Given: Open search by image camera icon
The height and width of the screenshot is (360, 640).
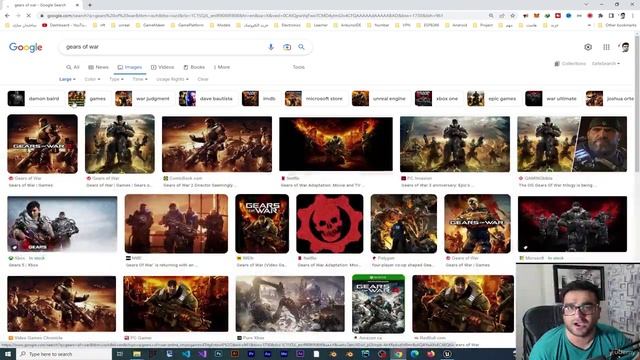Looking at the screenshot, I should coord(287,47).
